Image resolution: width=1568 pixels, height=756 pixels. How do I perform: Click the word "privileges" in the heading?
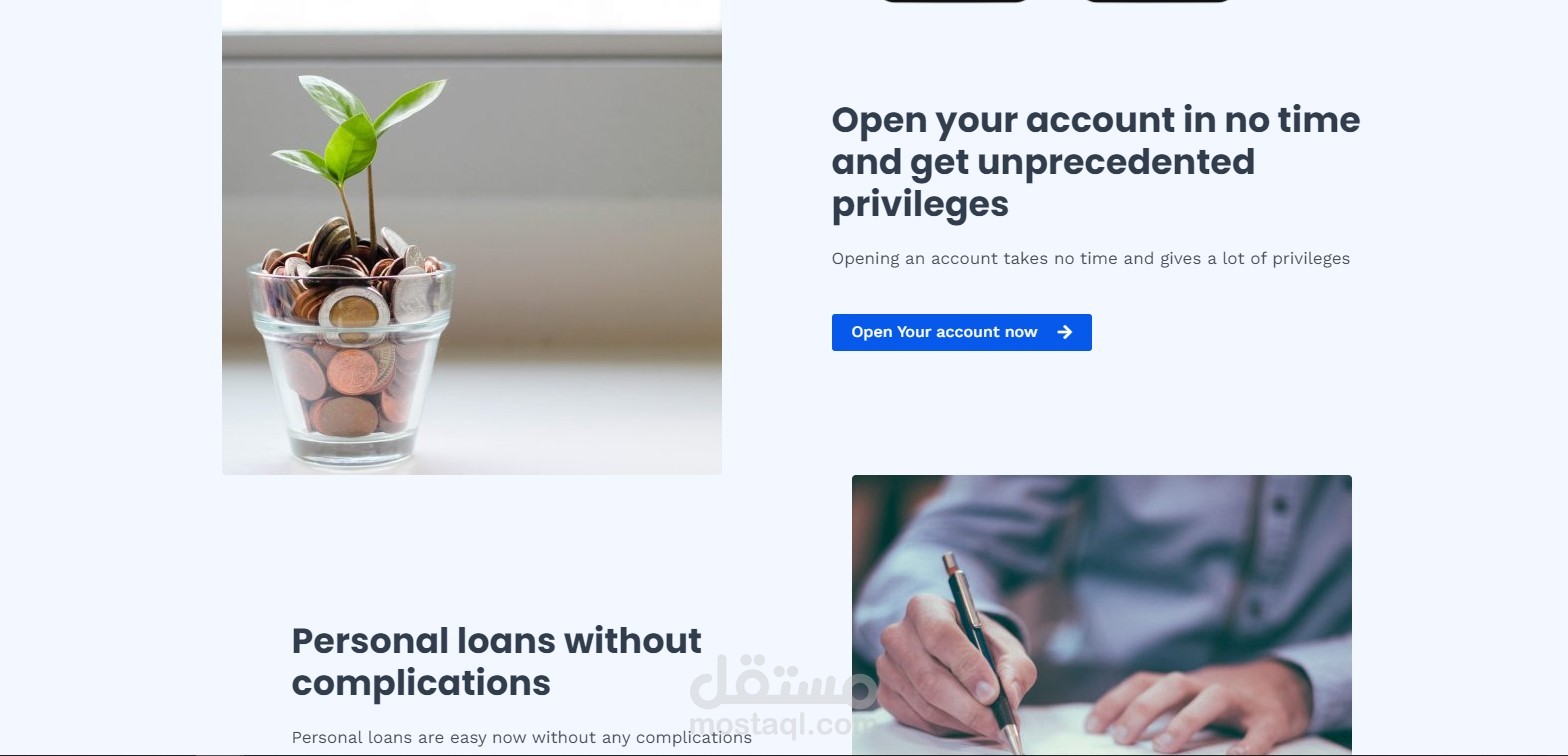920,204
